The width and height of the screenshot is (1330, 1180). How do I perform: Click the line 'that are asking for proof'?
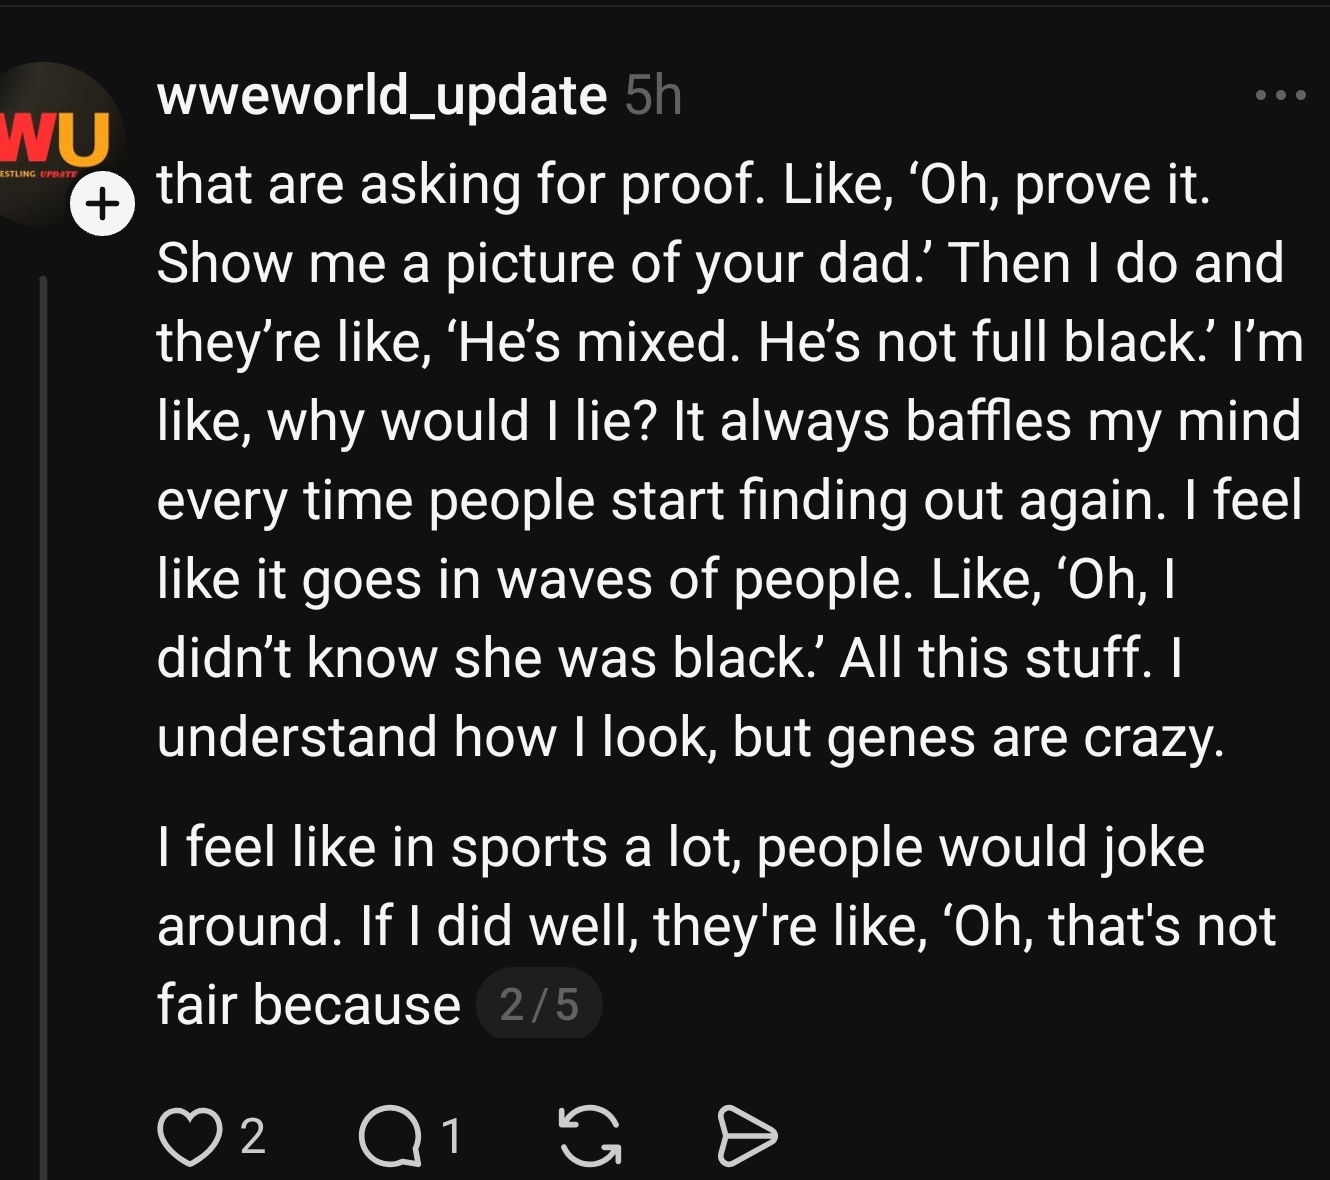tap(460, 185)
